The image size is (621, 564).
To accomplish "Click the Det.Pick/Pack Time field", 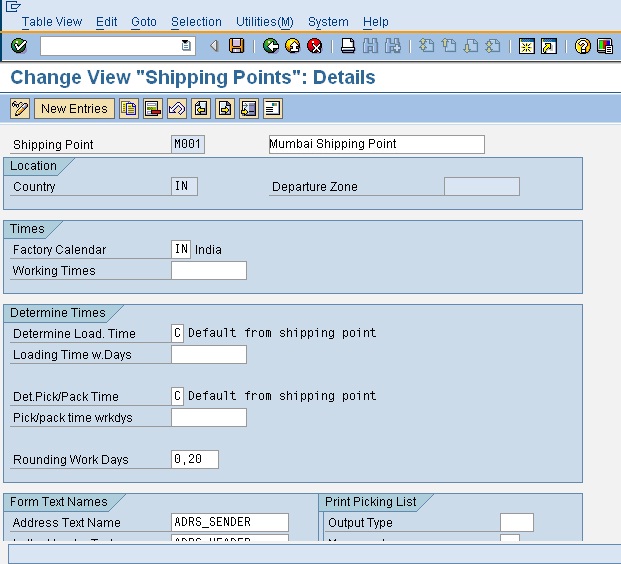I will [177, 396].
